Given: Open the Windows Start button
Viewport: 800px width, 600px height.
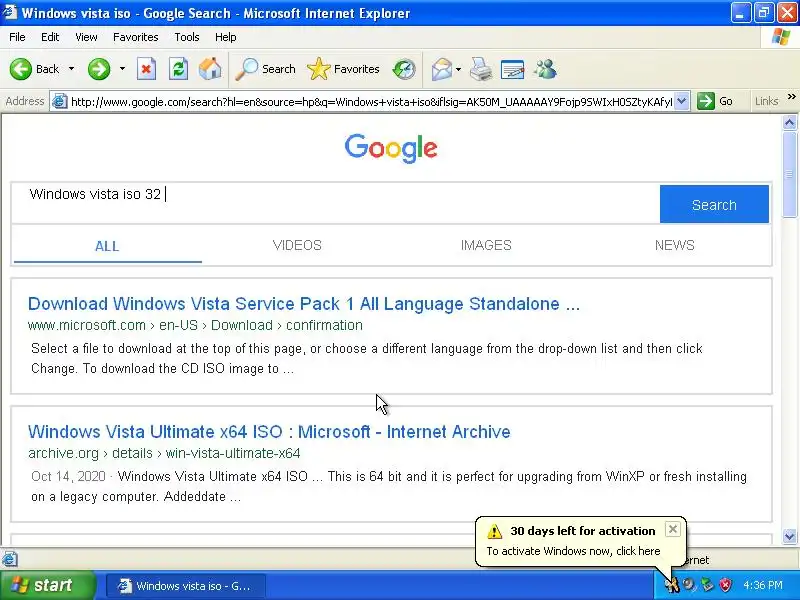Looking at the screenshot, I should tap(47, 585).
